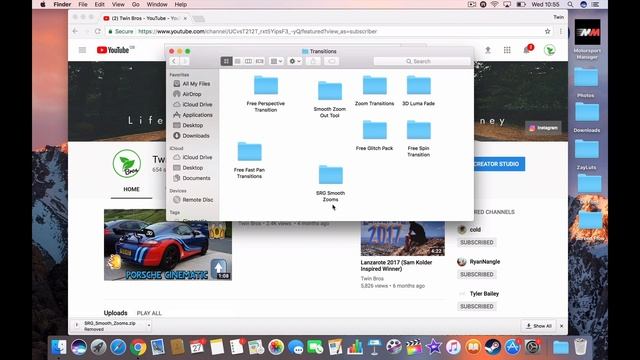Open the YouTube account avatar
The image size is (640, 360).
550,50
